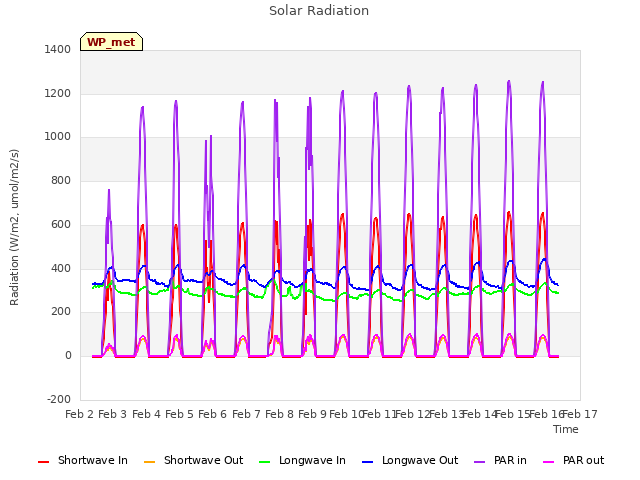The height and width of the screenshot is (480, 640).
Task: Click the 1400 y-axis tick label
Action: pos(58,49)
